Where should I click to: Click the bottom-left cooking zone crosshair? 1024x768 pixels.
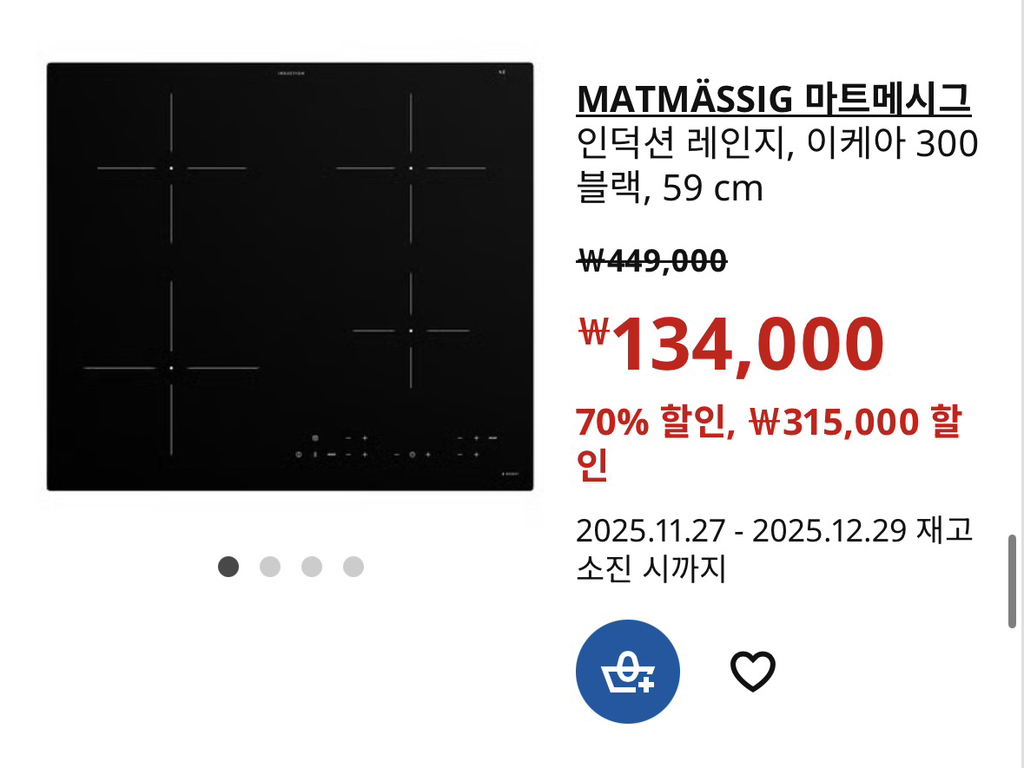(171, 368)
